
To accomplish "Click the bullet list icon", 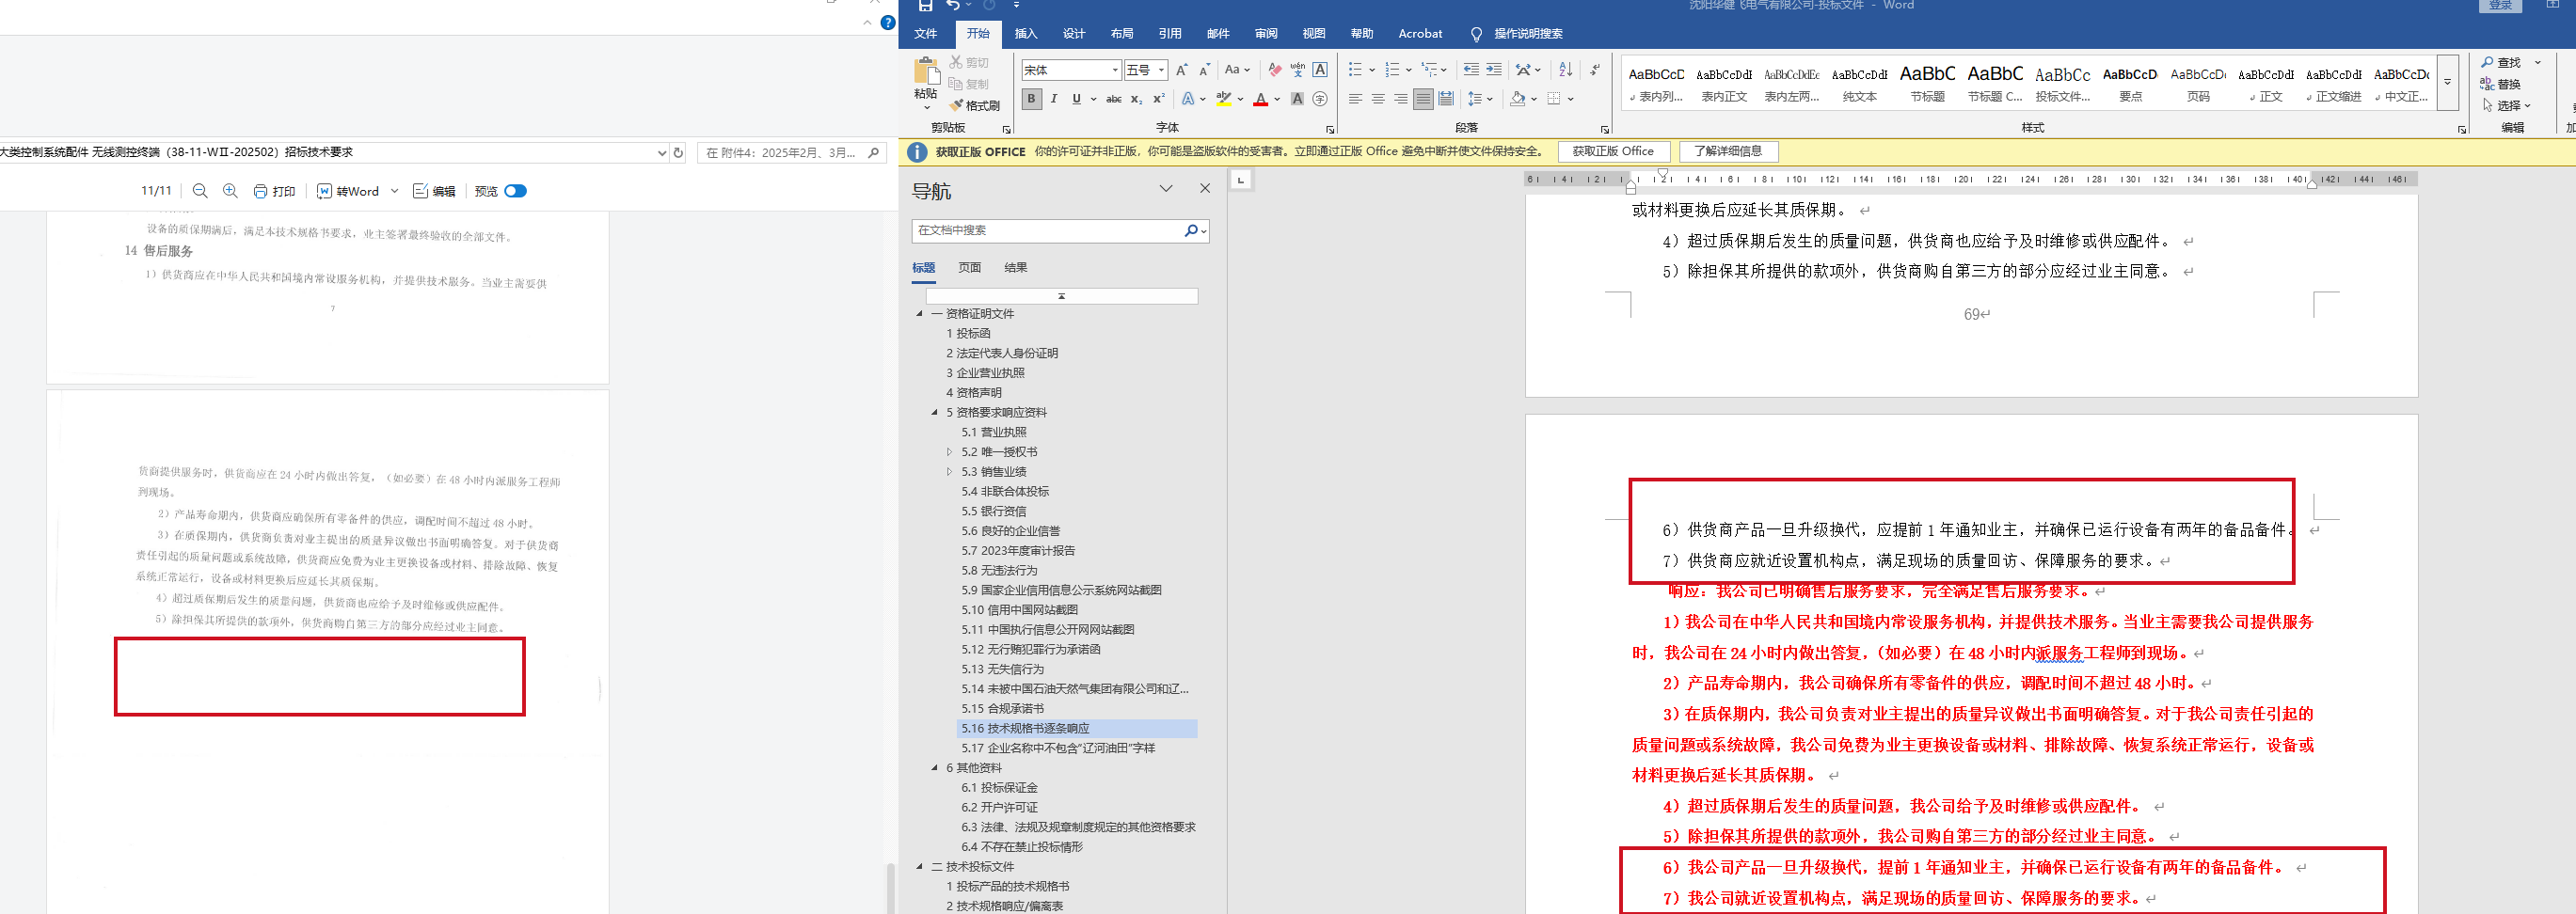I will coord(1355,70).
